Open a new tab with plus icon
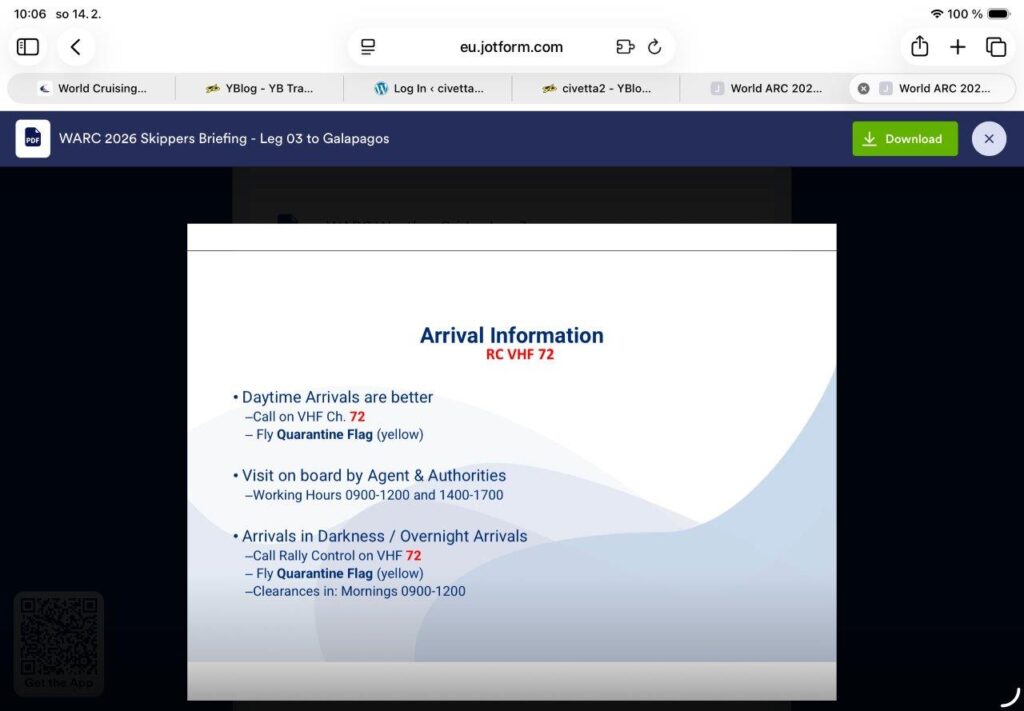Screen dimensions: 1024x711 tap(957, 47)
